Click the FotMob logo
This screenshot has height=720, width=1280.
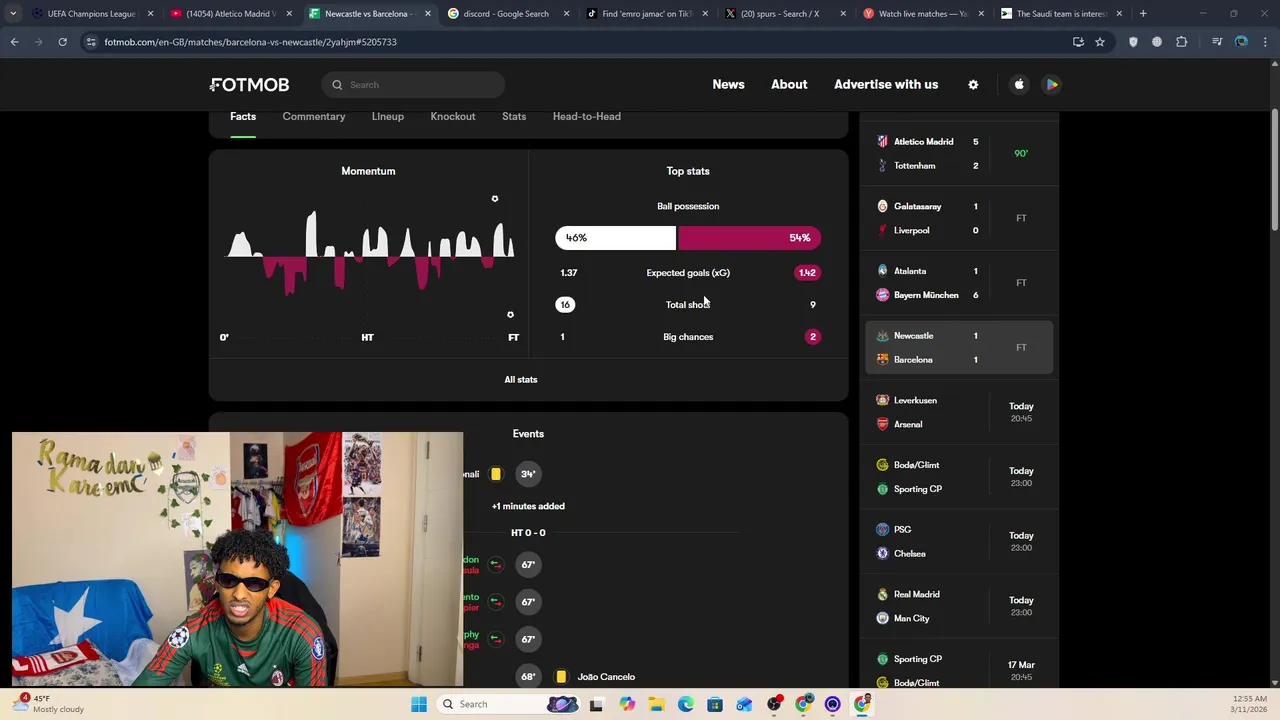pos(249,85)
